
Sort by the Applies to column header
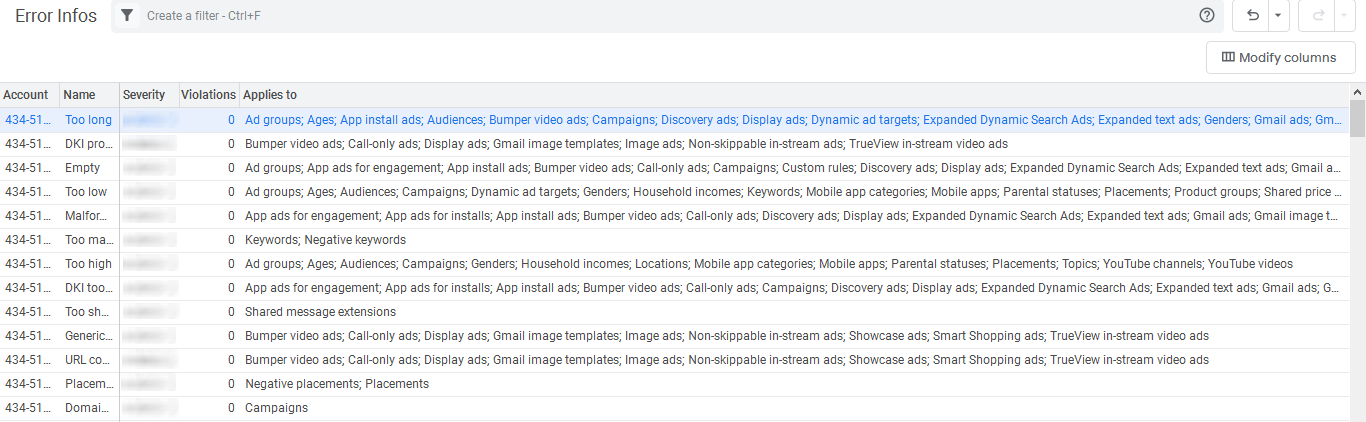(x=795, y=95)
